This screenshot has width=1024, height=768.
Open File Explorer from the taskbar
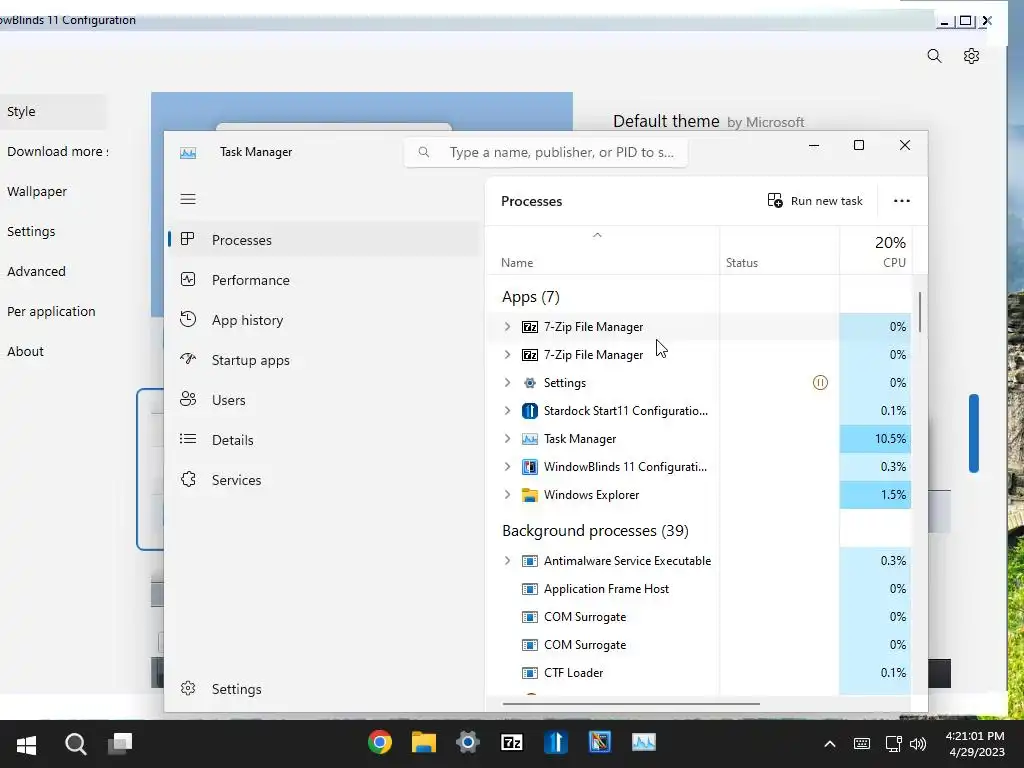pyautogui.click(x=424, y=743)
